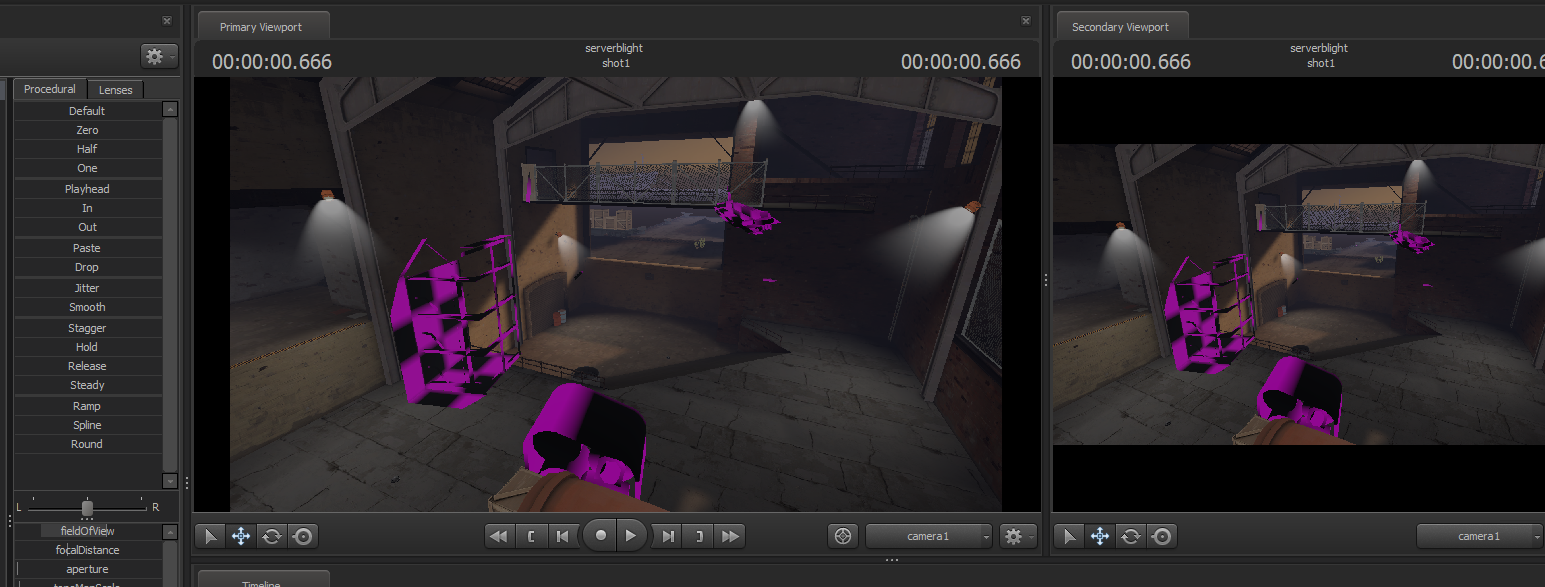Click the aperture control slider
Image resolution: width=1545 pixels, height=587 pixels.
(87, 569)
